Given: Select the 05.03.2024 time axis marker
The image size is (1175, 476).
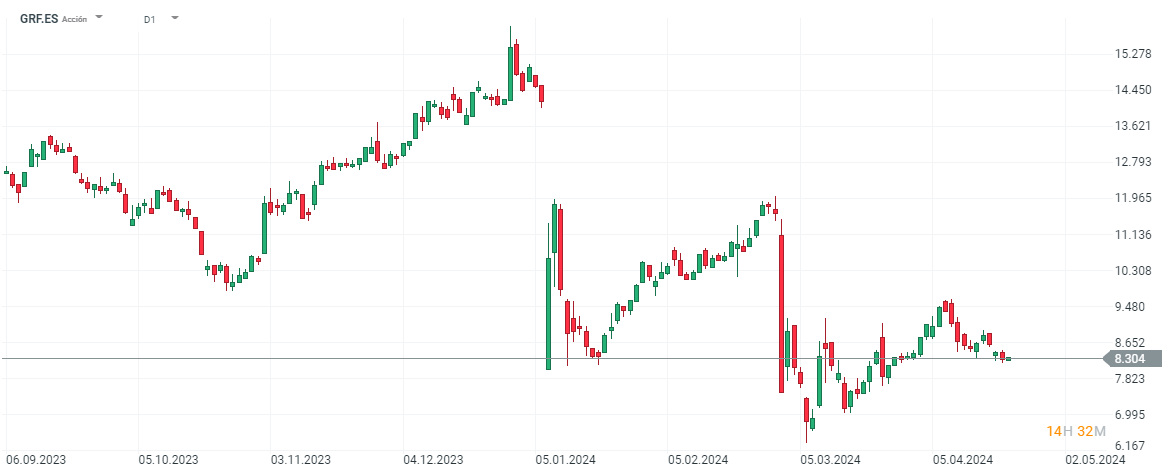Looking at the screenshot, I should tap(830, 460).
